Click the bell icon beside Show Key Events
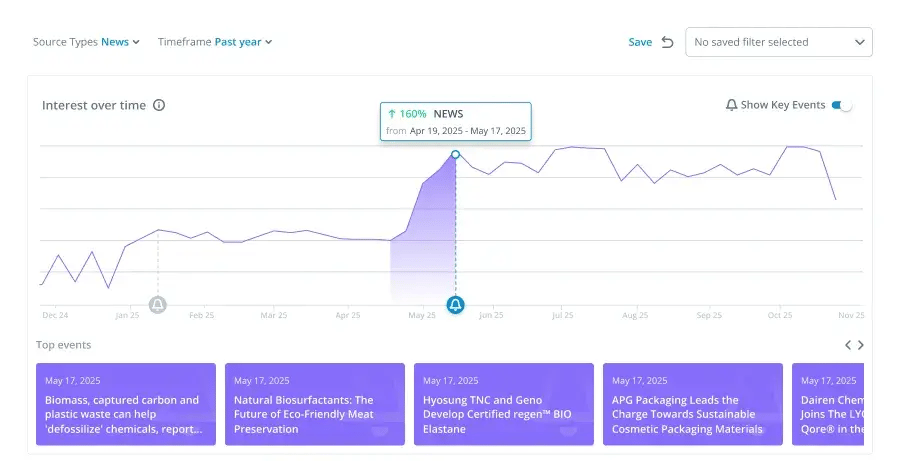Viewport: 900px width, 462px height. tap(731, 105)
